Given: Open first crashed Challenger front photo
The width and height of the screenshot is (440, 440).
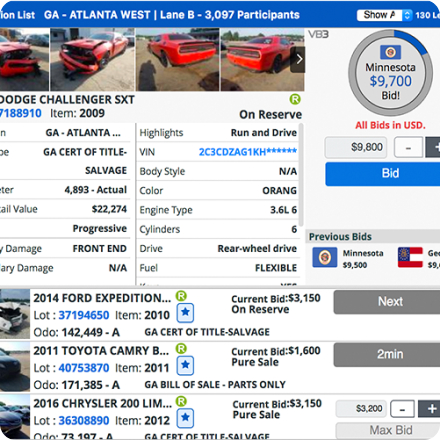Looking at the screenshot, I should point(24,59).
